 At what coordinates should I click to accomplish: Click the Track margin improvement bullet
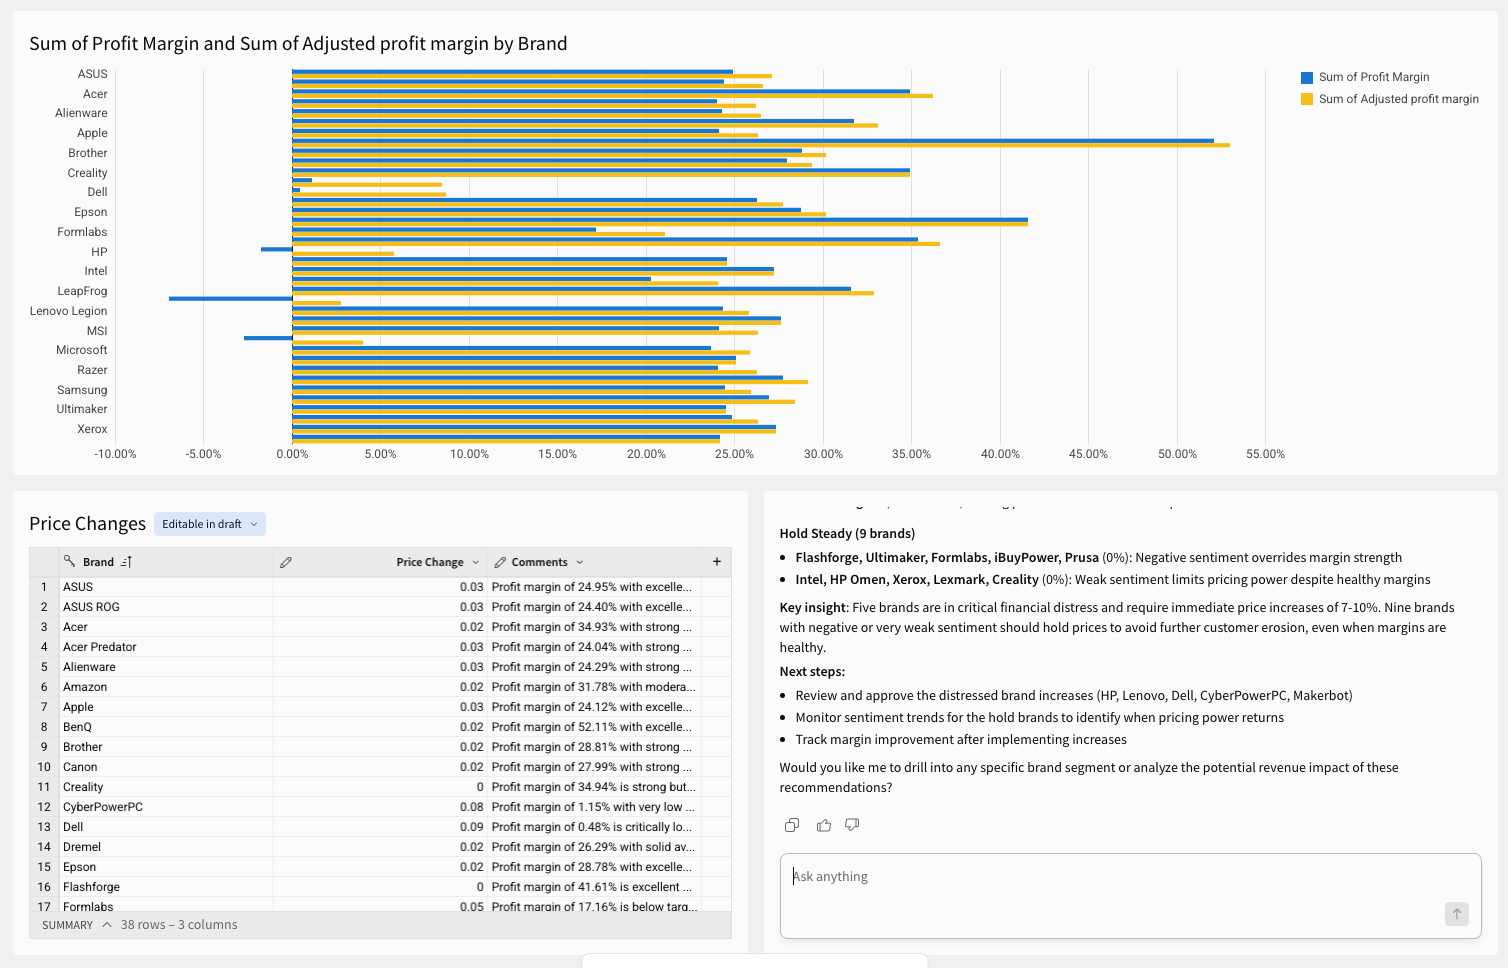click(x=961, y=740)
